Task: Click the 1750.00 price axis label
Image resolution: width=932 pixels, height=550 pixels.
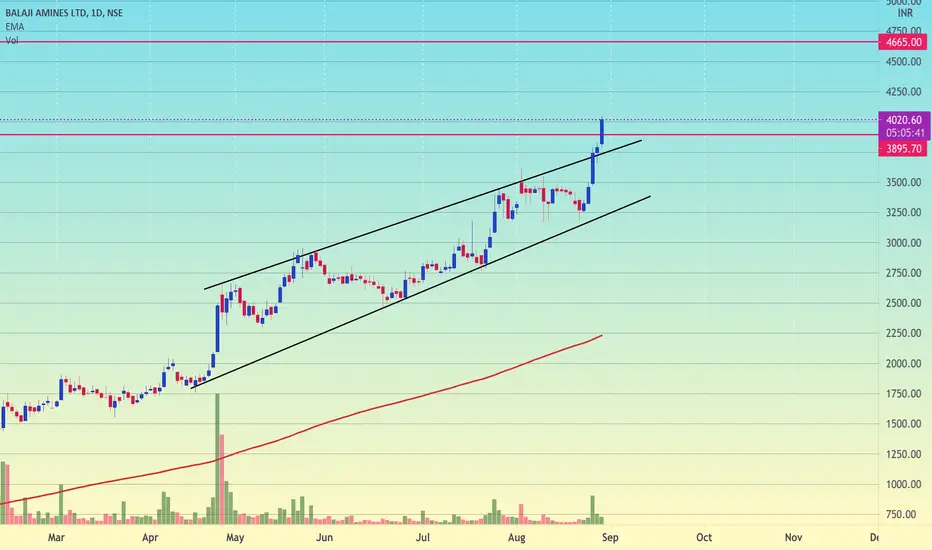Action: 903,394
